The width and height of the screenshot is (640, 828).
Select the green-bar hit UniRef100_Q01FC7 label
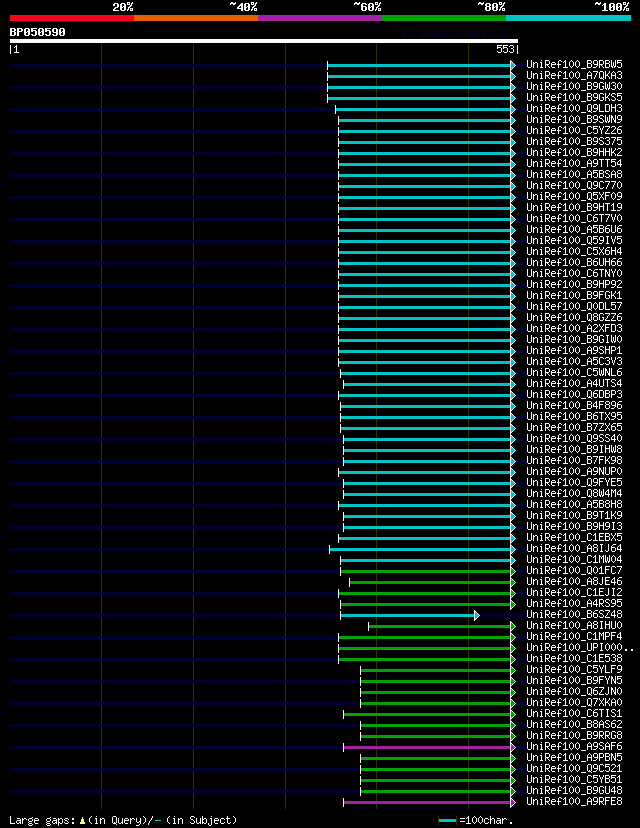574,570
